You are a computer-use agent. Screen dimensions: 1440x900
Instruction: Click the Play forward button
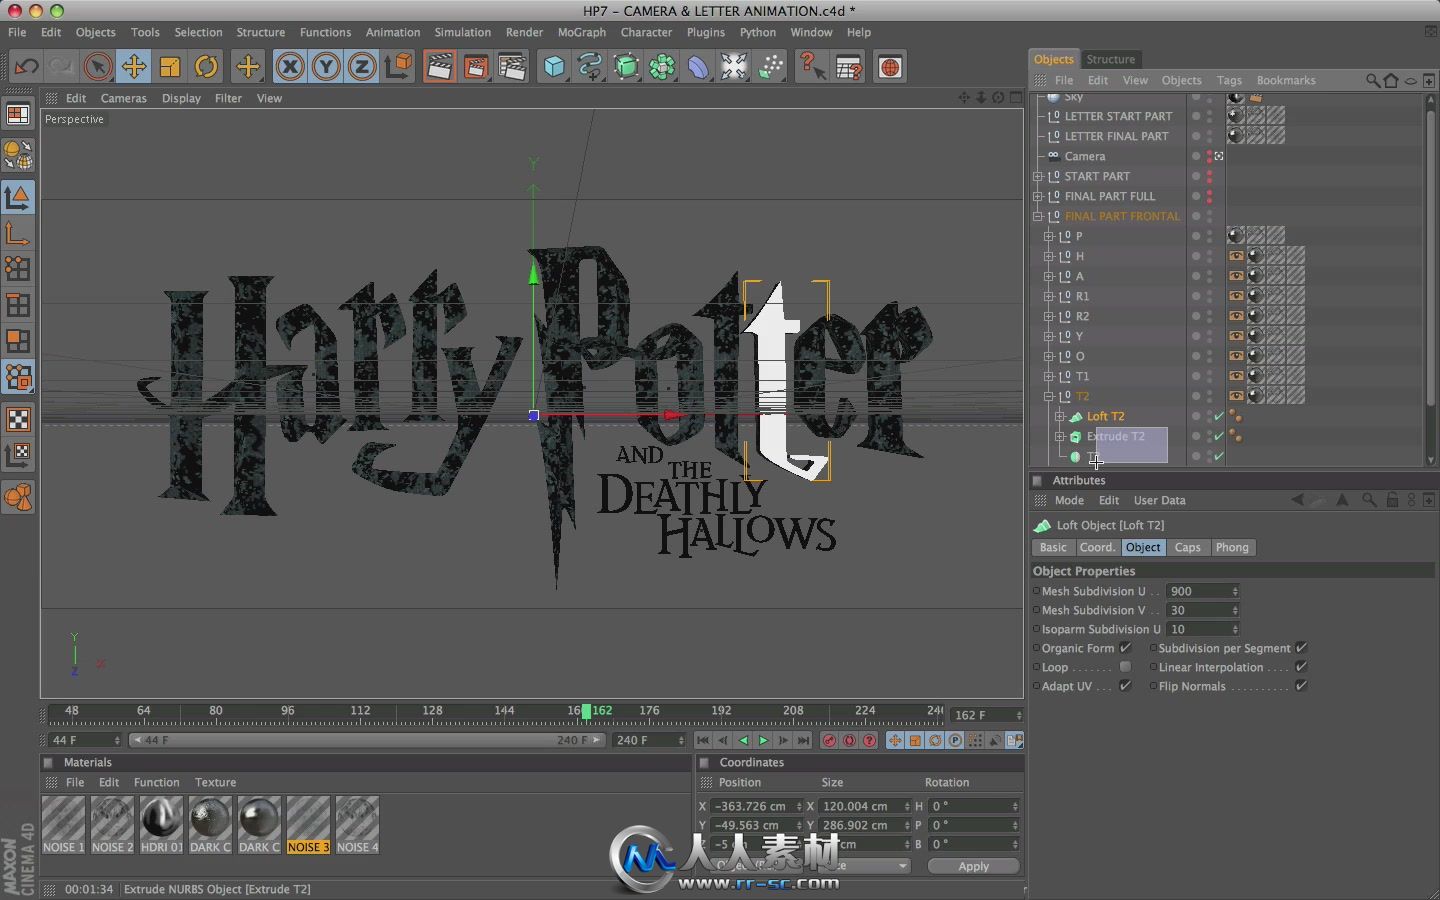pos(763,741)
